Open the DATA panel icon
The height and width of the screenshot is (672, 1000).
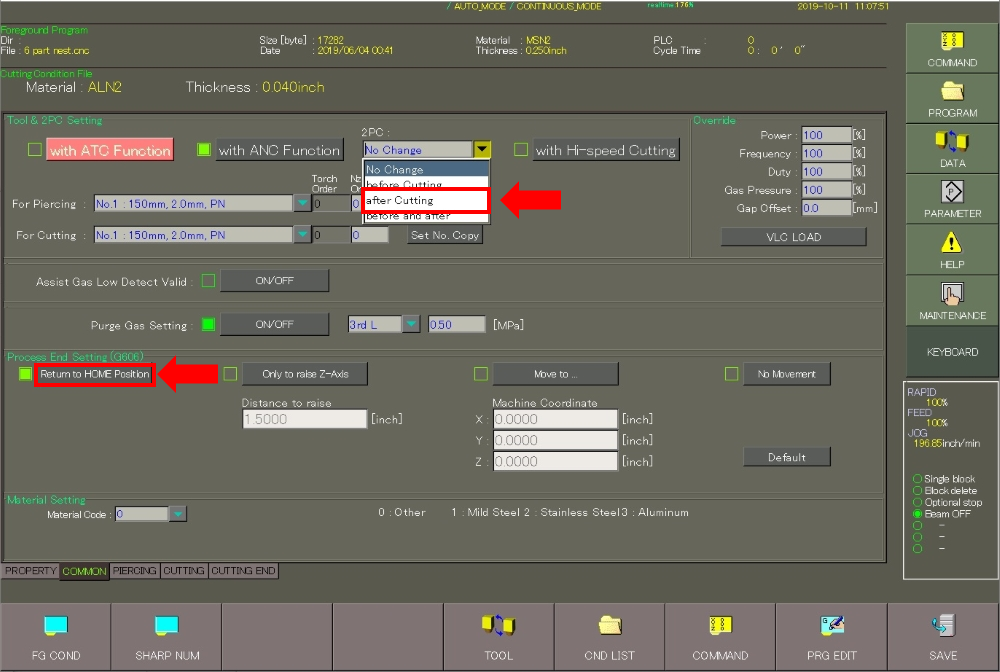pyautogui.click(x=951, y=142)
